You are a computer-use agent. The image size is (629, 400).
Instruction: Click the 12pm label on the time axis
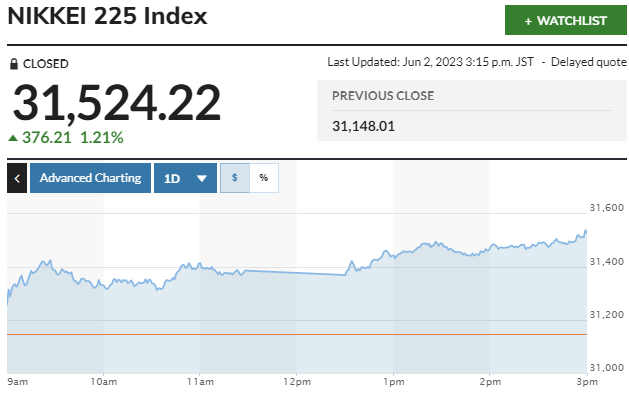click(297, 381)
